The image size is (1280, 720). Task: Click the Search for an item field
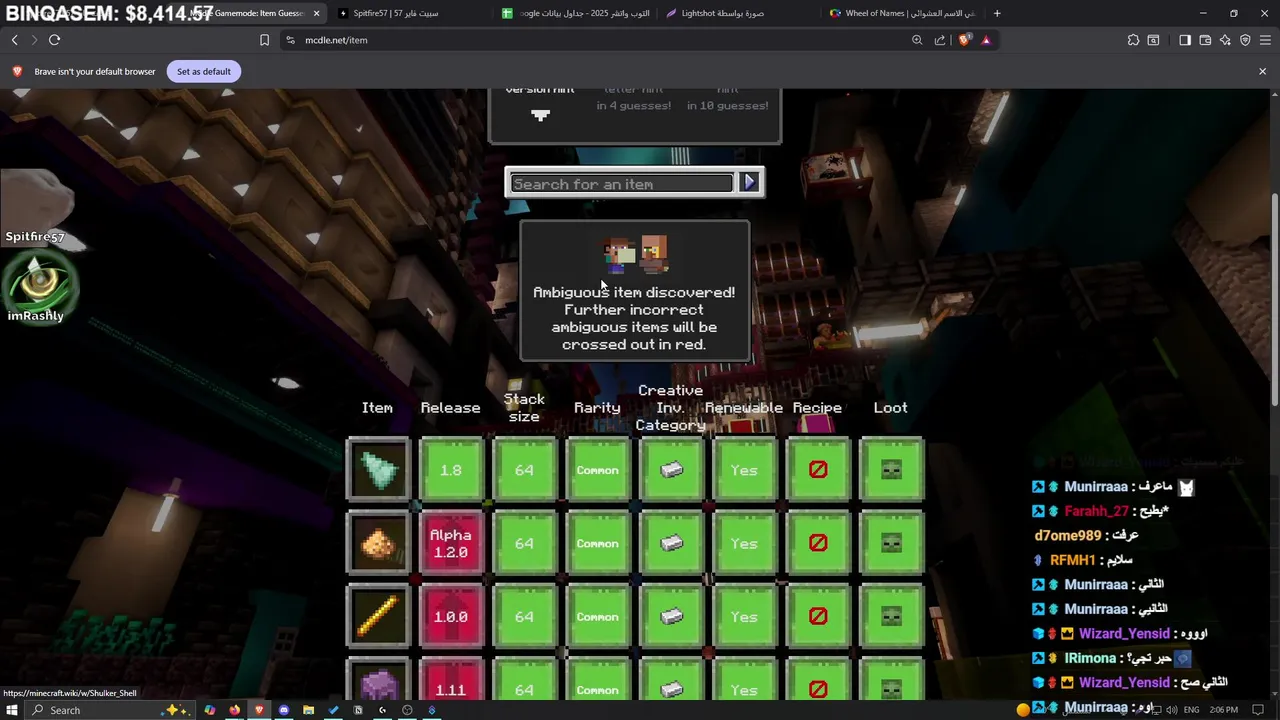click(621, 183)
